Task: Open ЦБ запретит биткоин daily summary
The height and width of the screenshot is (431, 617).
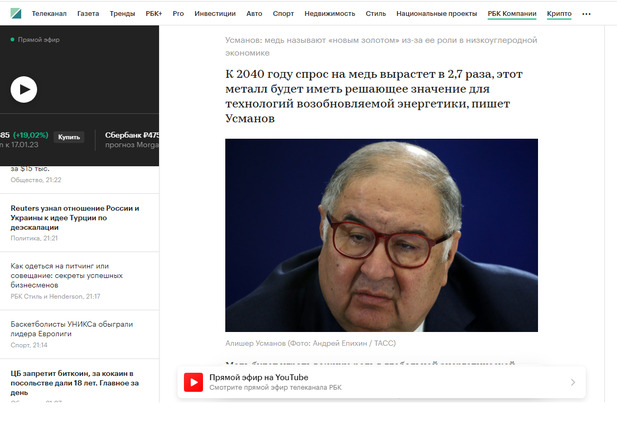Action: click(75, 383)
